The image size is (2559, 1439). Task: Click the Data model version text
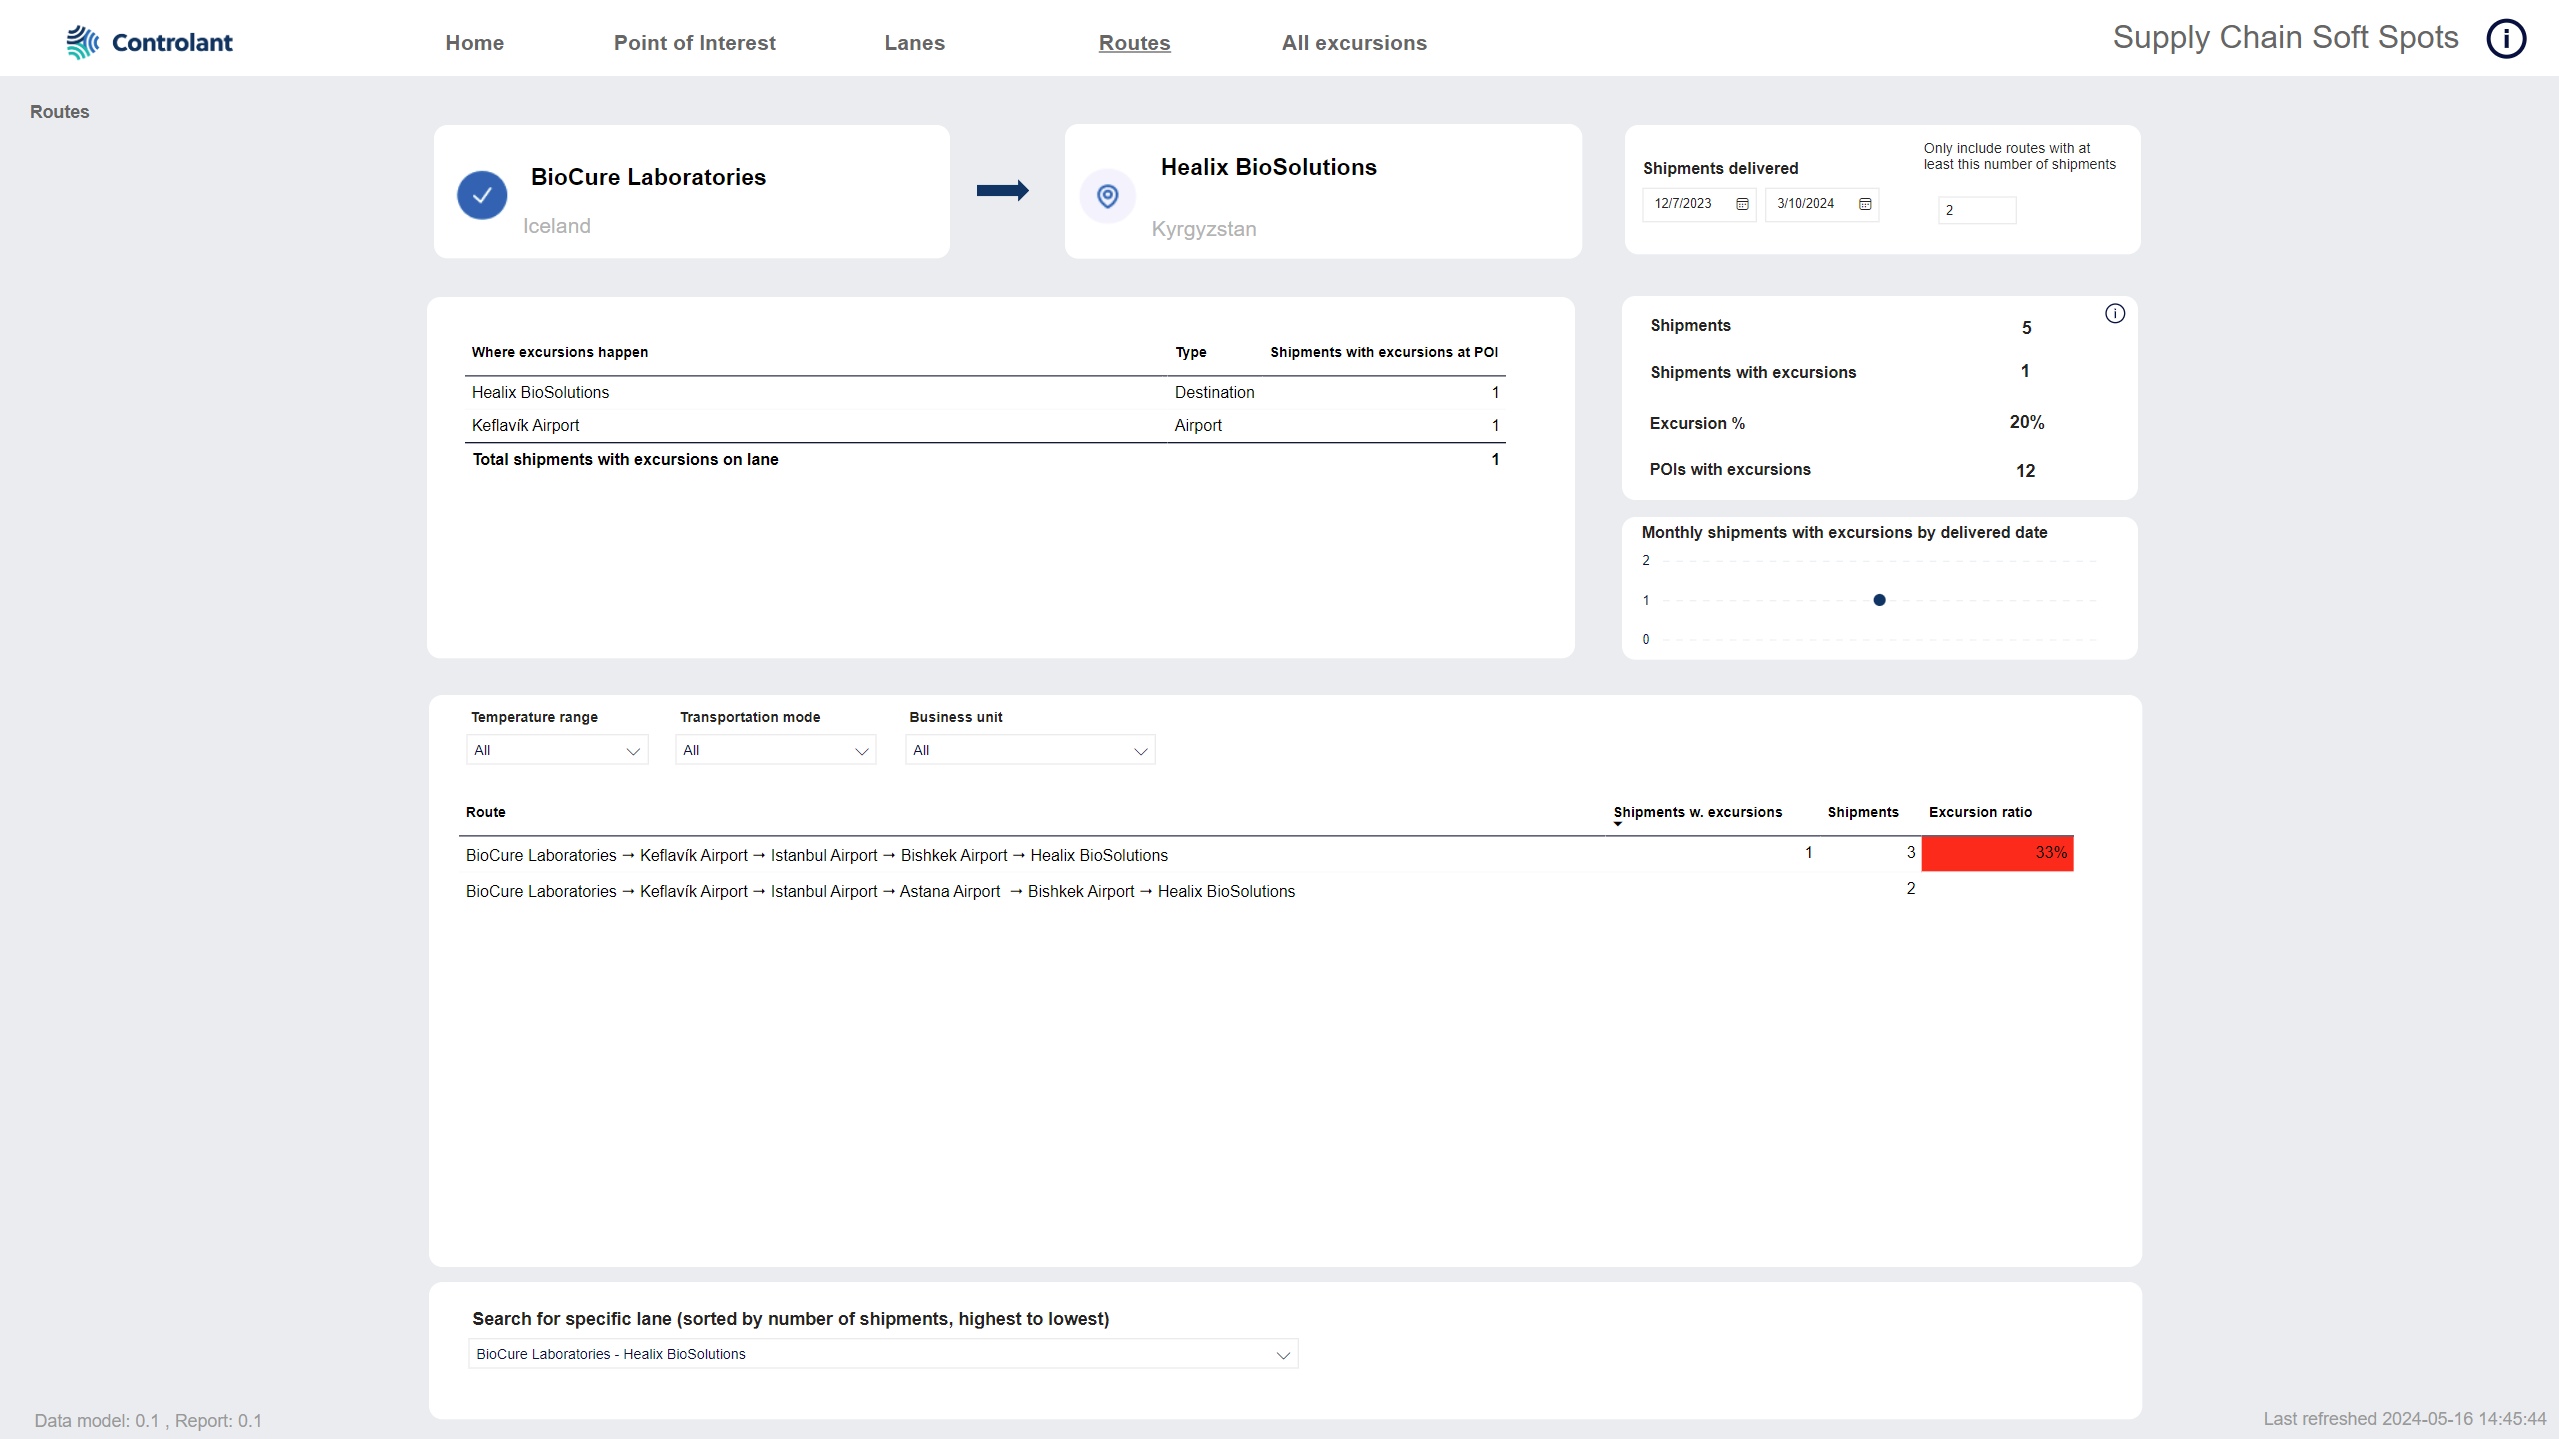click(148, 1422)
